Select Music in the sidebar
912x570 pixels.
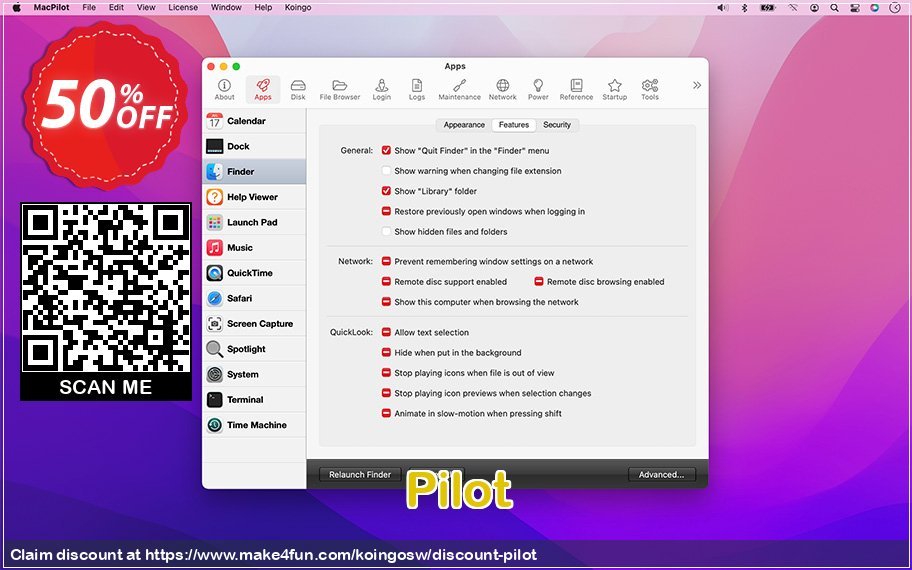point(254,248)
